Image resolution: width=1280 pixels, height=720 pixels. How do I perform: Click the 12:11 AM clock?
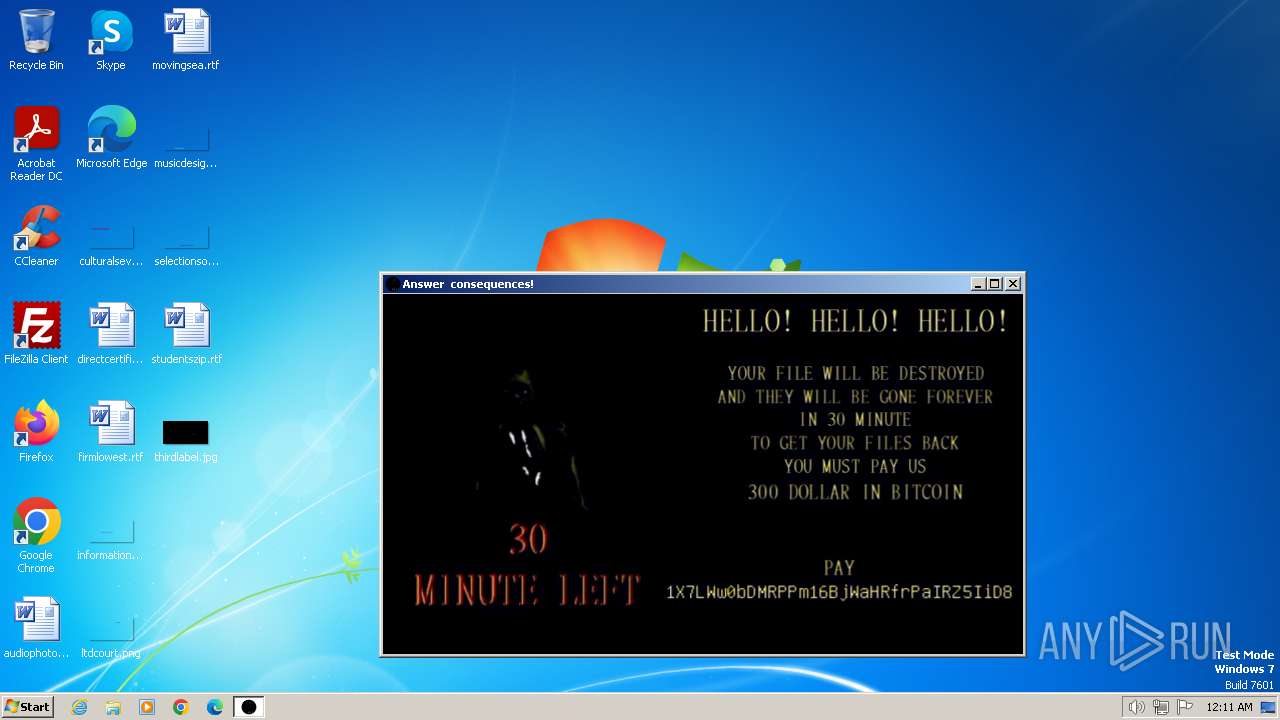tap(1229, 707)
